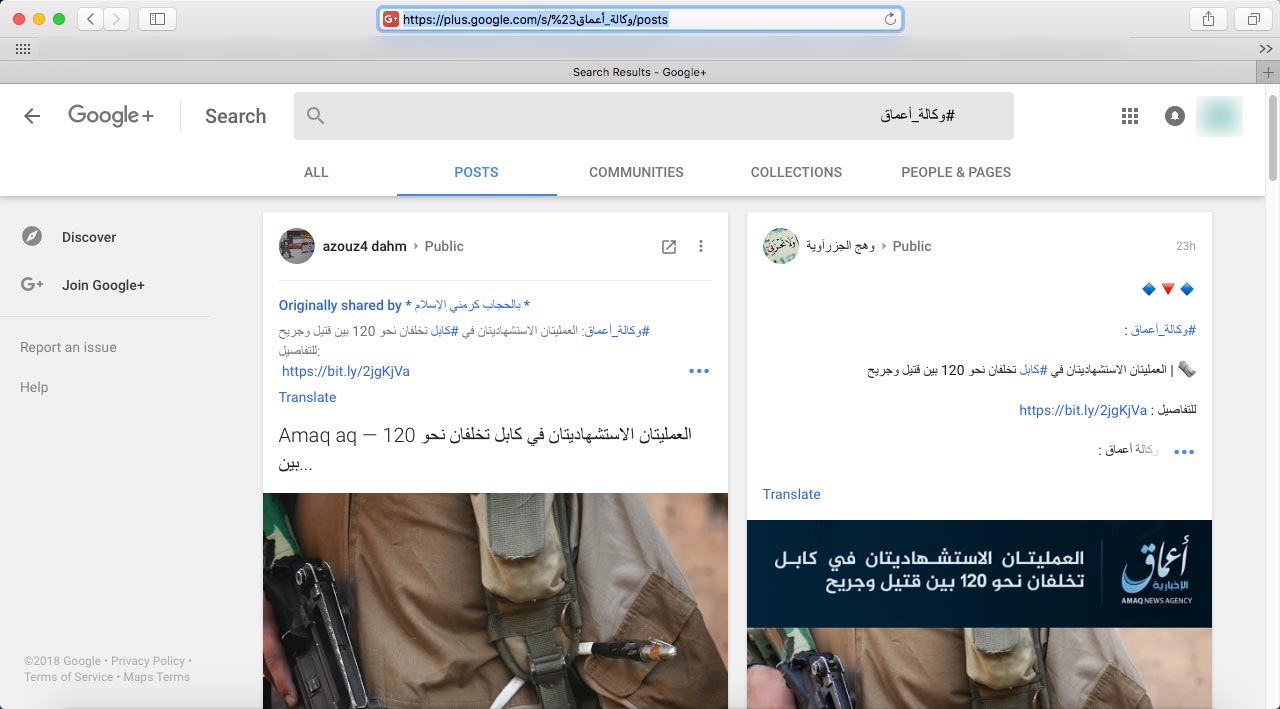Switch to the People & Pages tab
This screenshot has width=1280, height=709.
coord(955,172)
